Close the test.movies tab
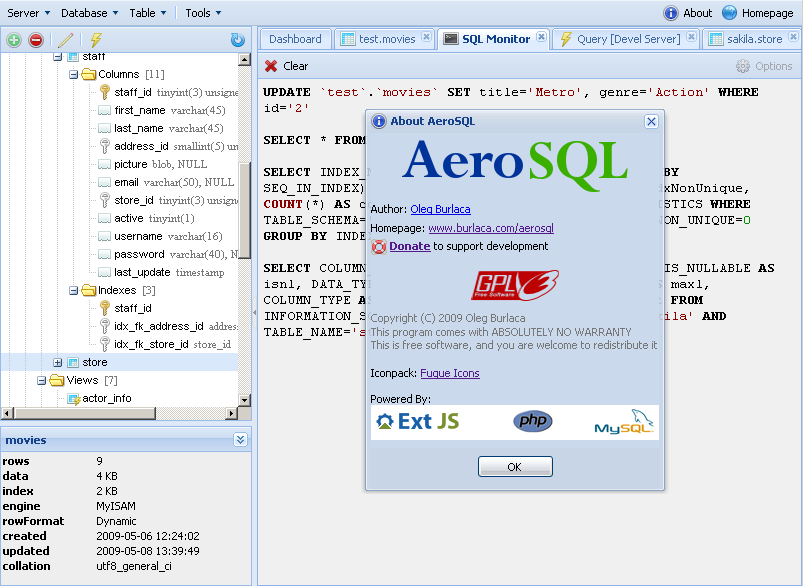The height and width of the screenshot is (586, 803). point(426,36)
